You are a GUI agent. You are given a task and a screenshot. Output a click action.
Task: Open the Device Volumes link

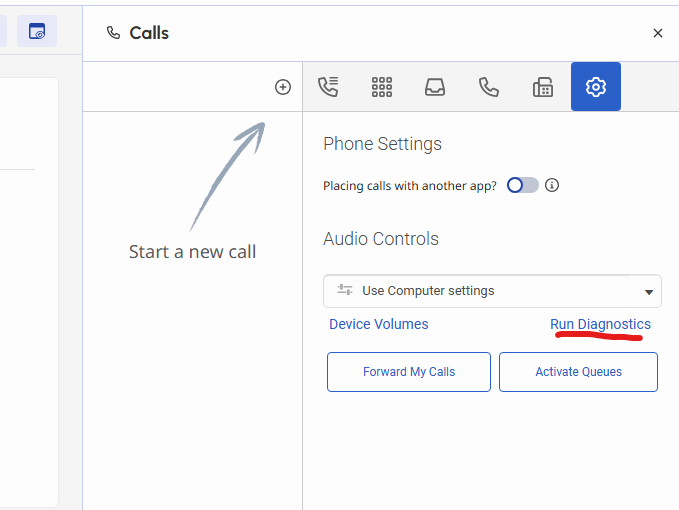tap(379, 324)
